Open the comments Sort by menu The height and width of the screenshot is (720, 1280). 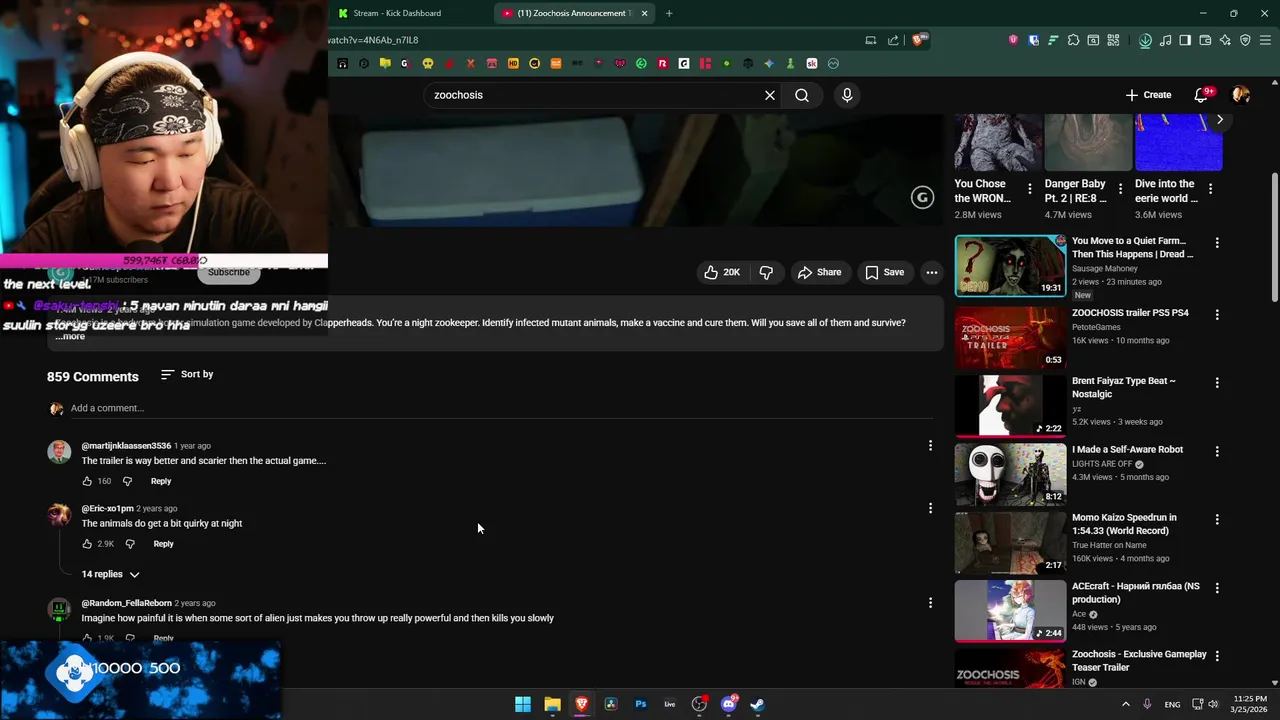(x=187, y=374)
